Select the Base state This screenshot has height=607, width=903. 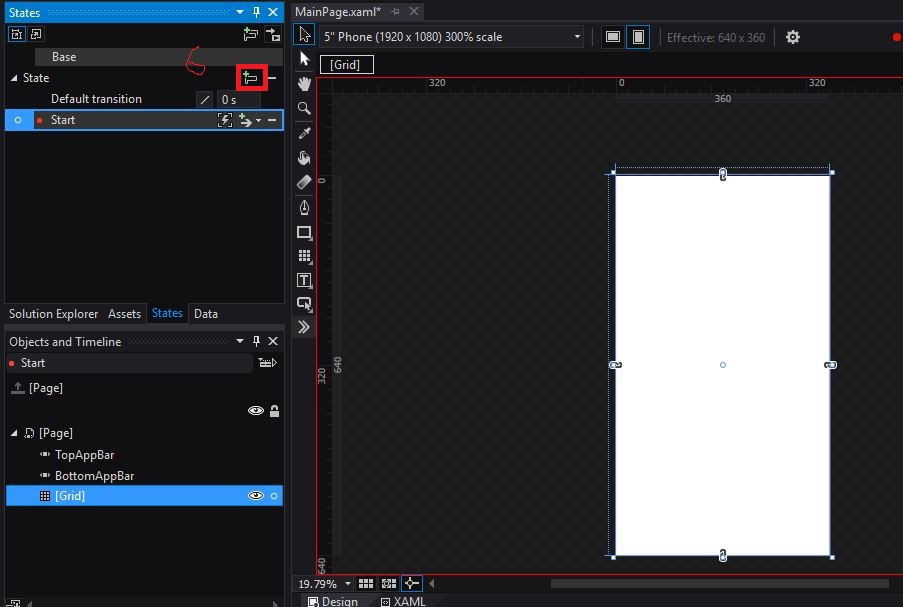click(x=64, y=57)
